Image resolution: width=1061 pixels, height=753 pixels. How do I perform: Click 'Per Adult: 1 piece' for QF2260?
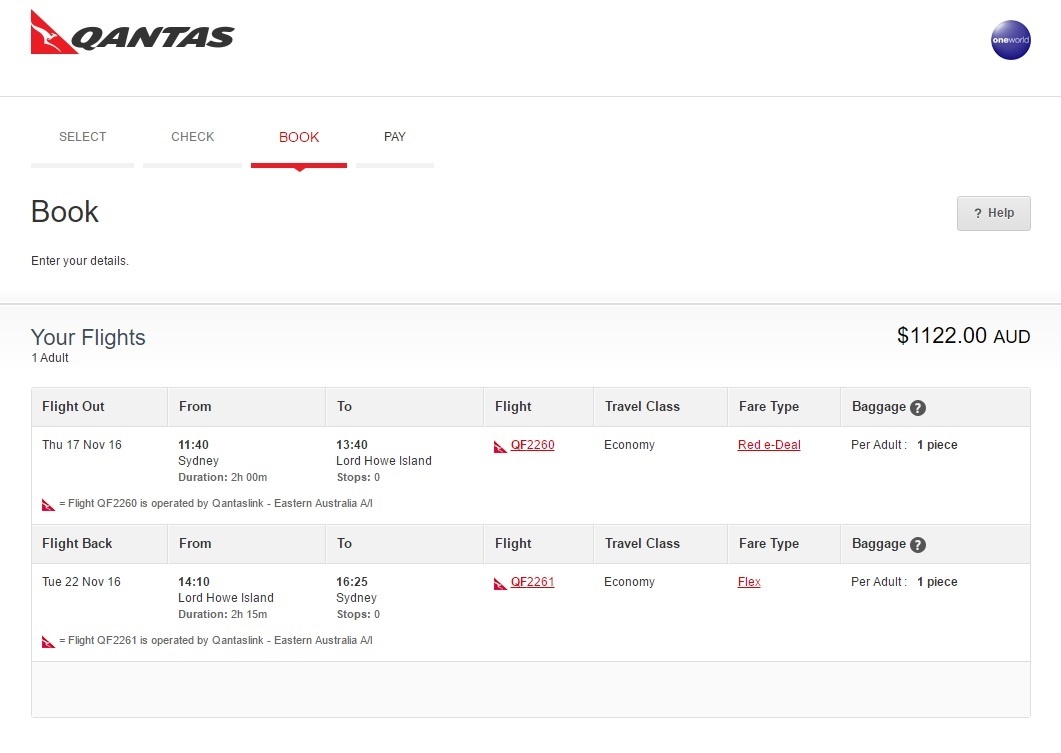(904, 444)
